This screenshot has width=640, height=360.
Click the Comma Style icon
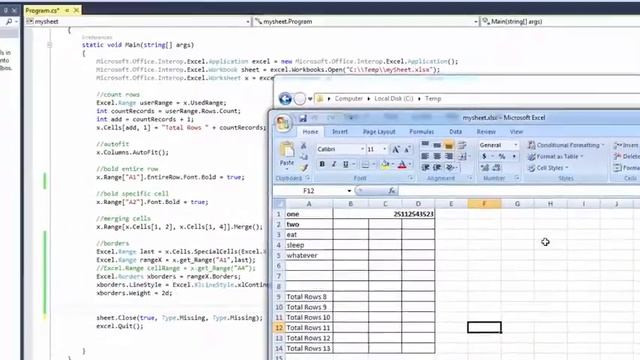coord(514,156)
